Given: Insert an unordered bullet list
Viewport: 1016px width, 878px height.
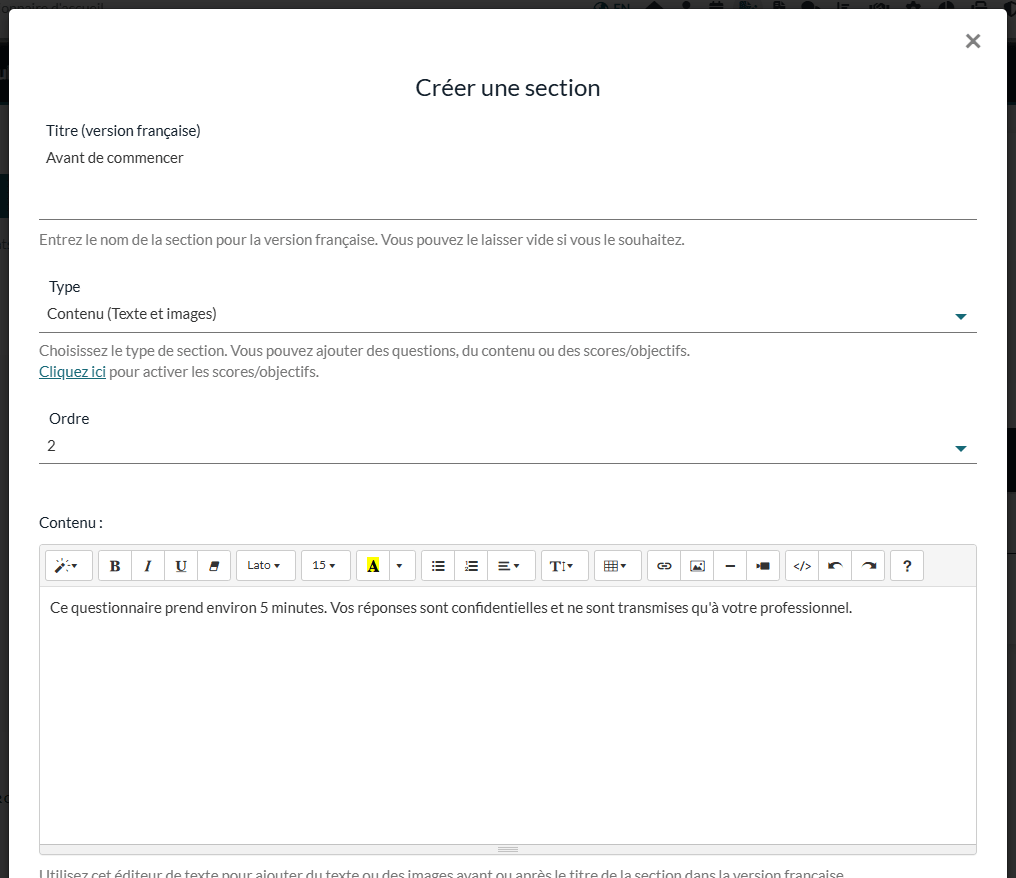Looking at the screenshot, I should (438, 566).
